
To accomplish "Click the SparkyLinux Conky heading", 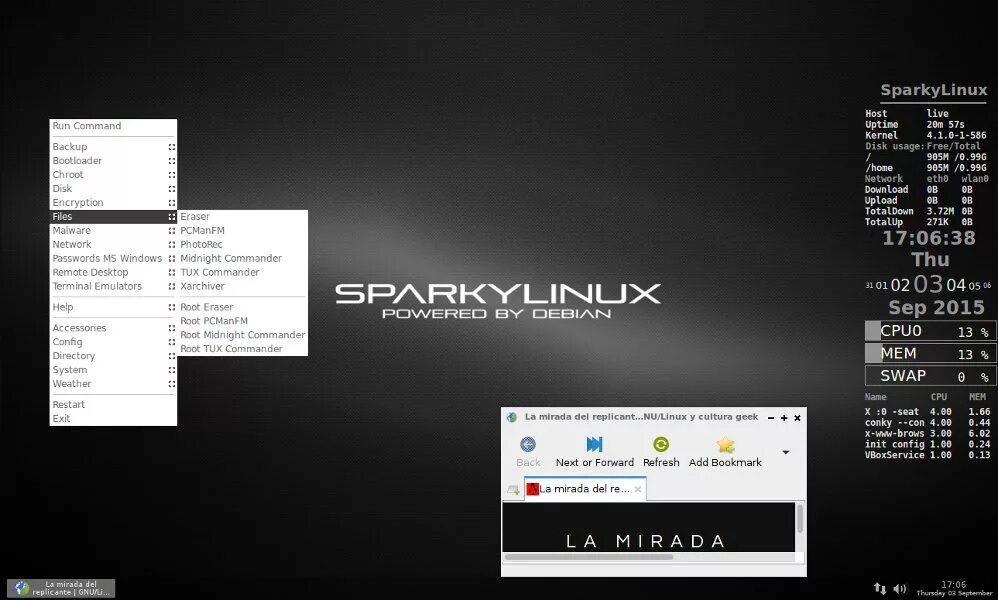I will tap(934, 90).
